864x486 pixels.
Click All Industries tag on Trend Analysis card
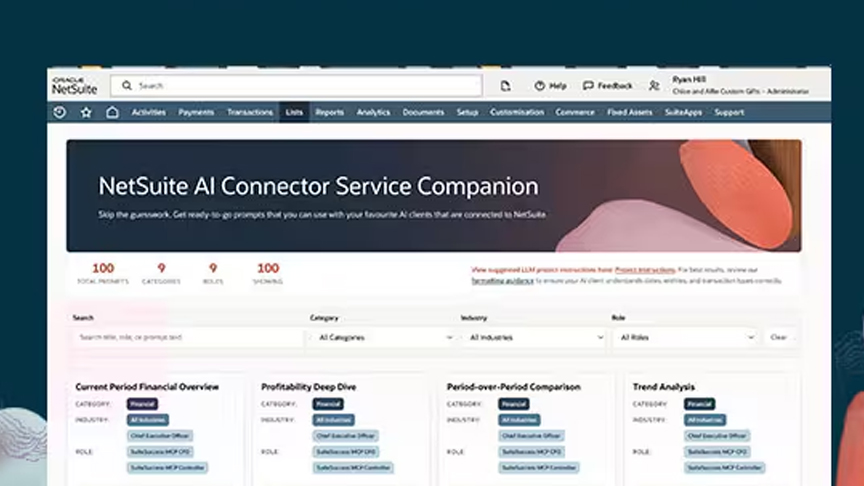705,420
